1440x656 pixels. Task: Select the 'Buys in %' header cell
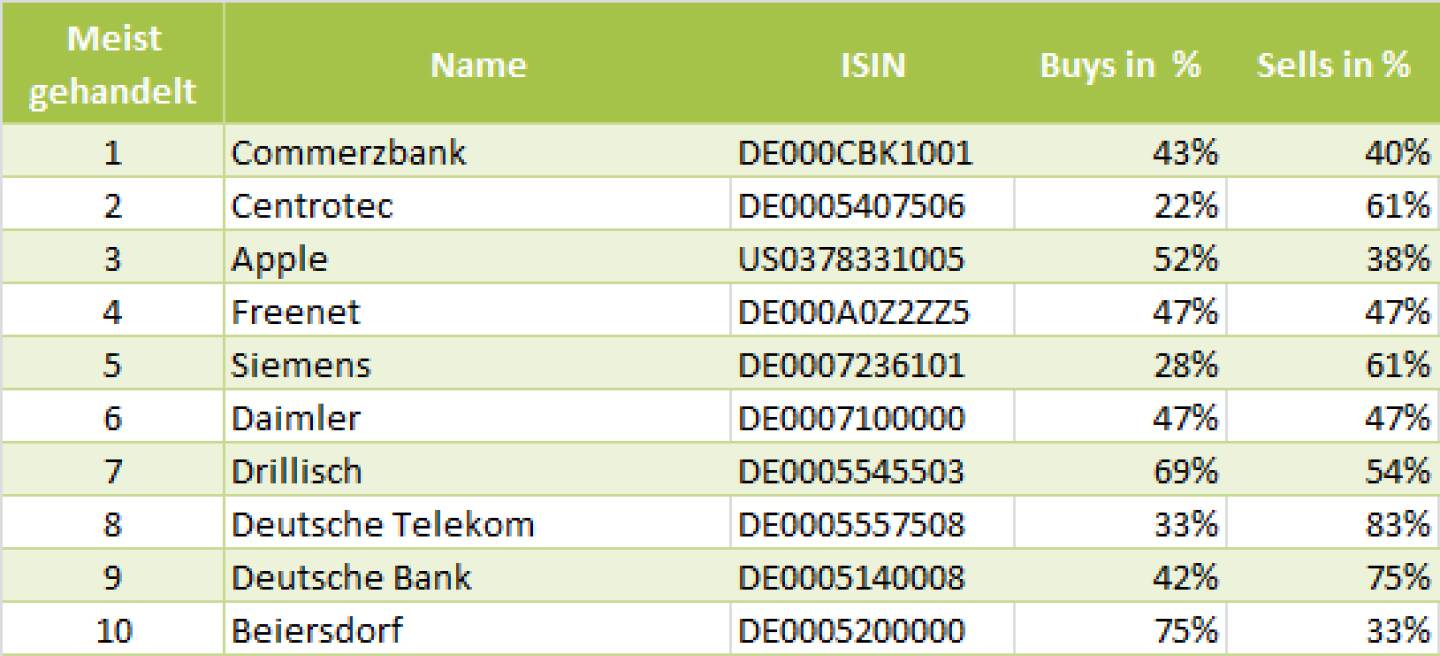[1120, 65]
